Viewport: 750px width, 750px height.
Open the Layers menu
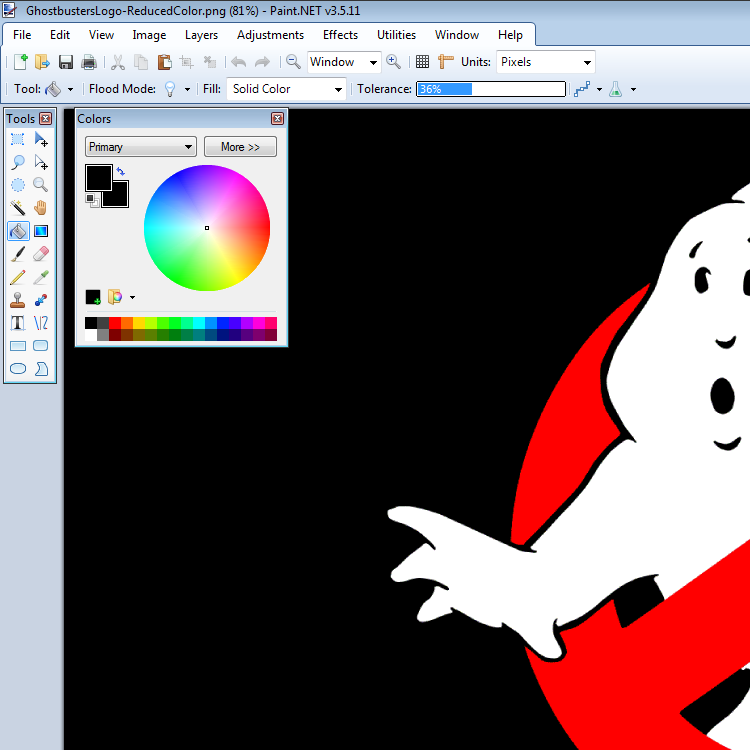pyautogui.click(x=201, y=35)
